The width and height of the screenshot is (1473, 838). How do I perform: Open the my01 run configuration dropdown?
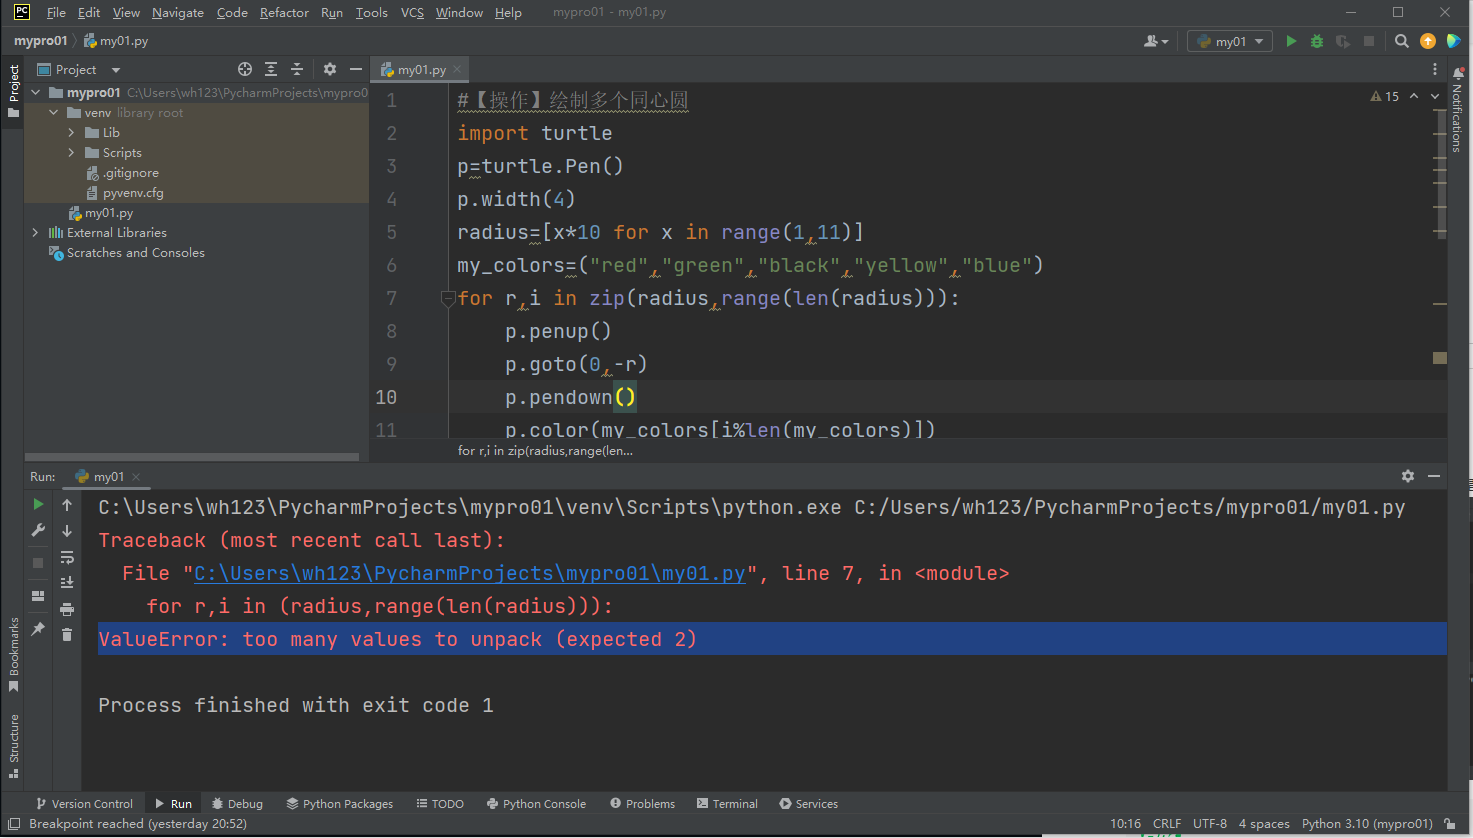pyautogui.click(x=1229, y=41)
